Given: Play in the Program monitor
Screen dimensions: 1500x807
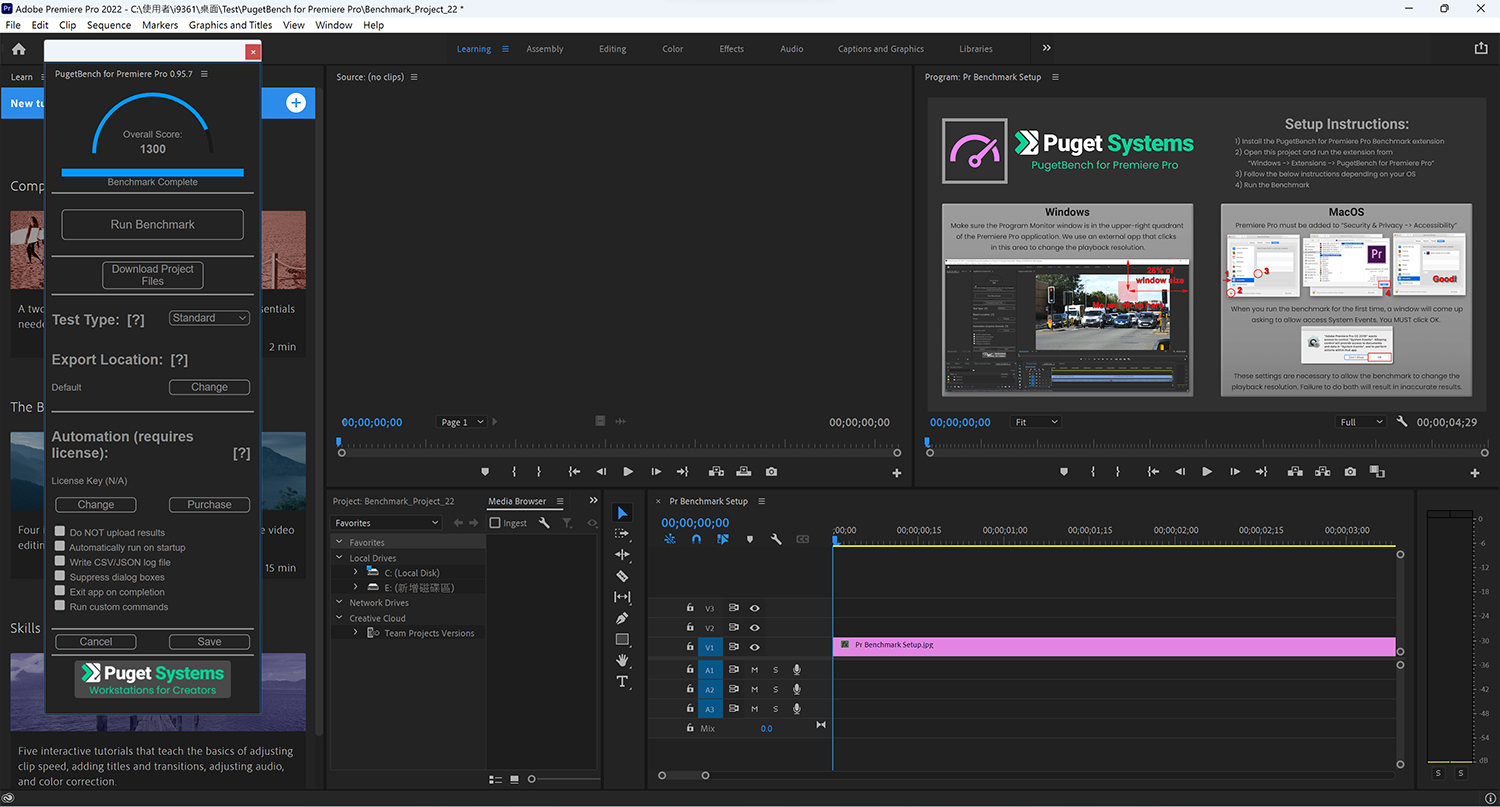Looking at the screenshot, I should (x=1207, y=471).
